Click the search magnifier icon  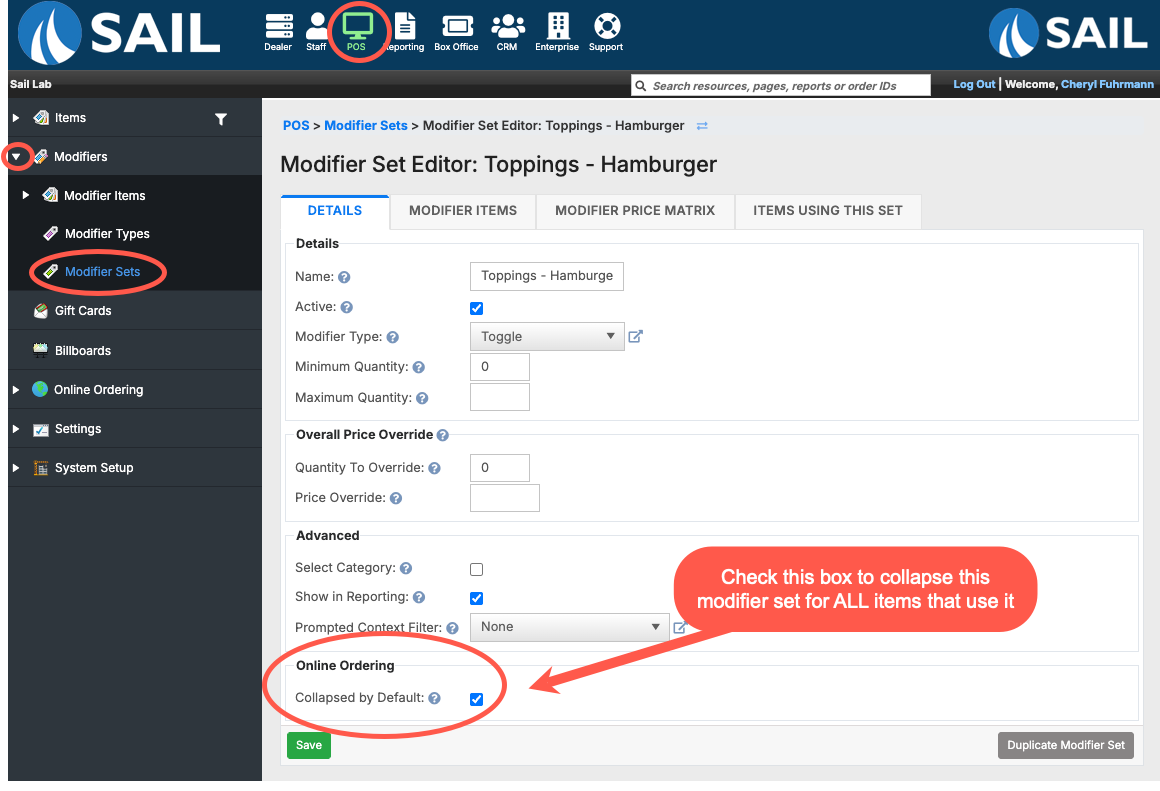(x=641, y=86)
